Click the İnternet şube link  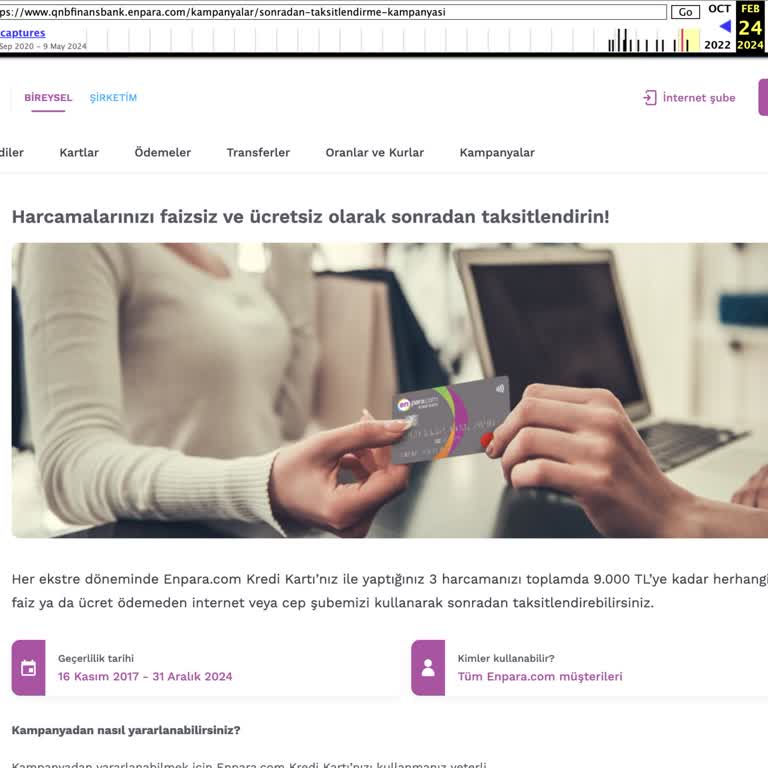coord(699,98)
